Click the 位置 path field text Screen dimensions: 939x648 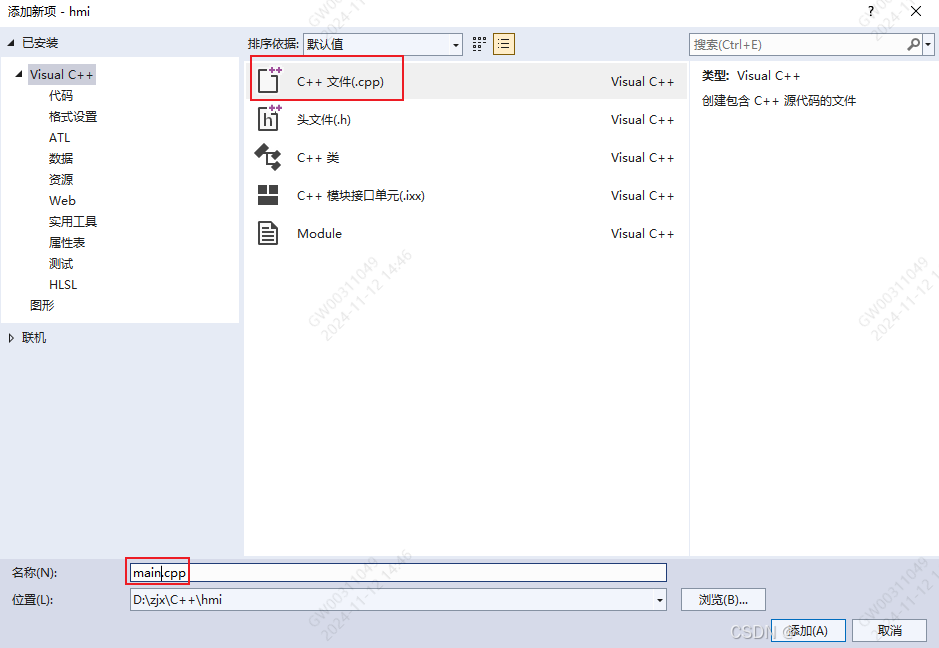pos(177,599)
